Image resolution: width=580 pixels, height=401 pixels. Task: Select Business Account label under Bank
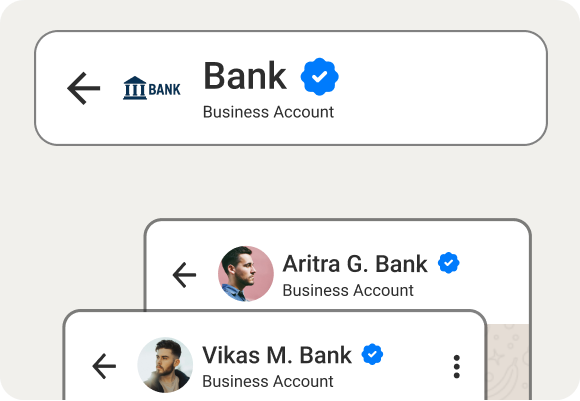269,112
